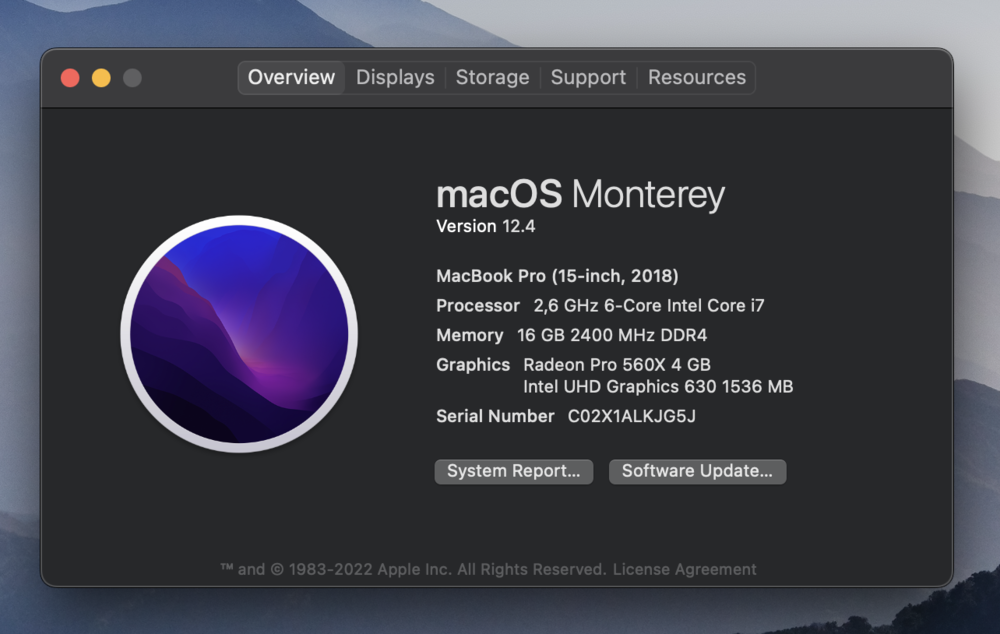Minimize window with the yellow button
Screen dimensions: 1000x634
coord(101,78)
